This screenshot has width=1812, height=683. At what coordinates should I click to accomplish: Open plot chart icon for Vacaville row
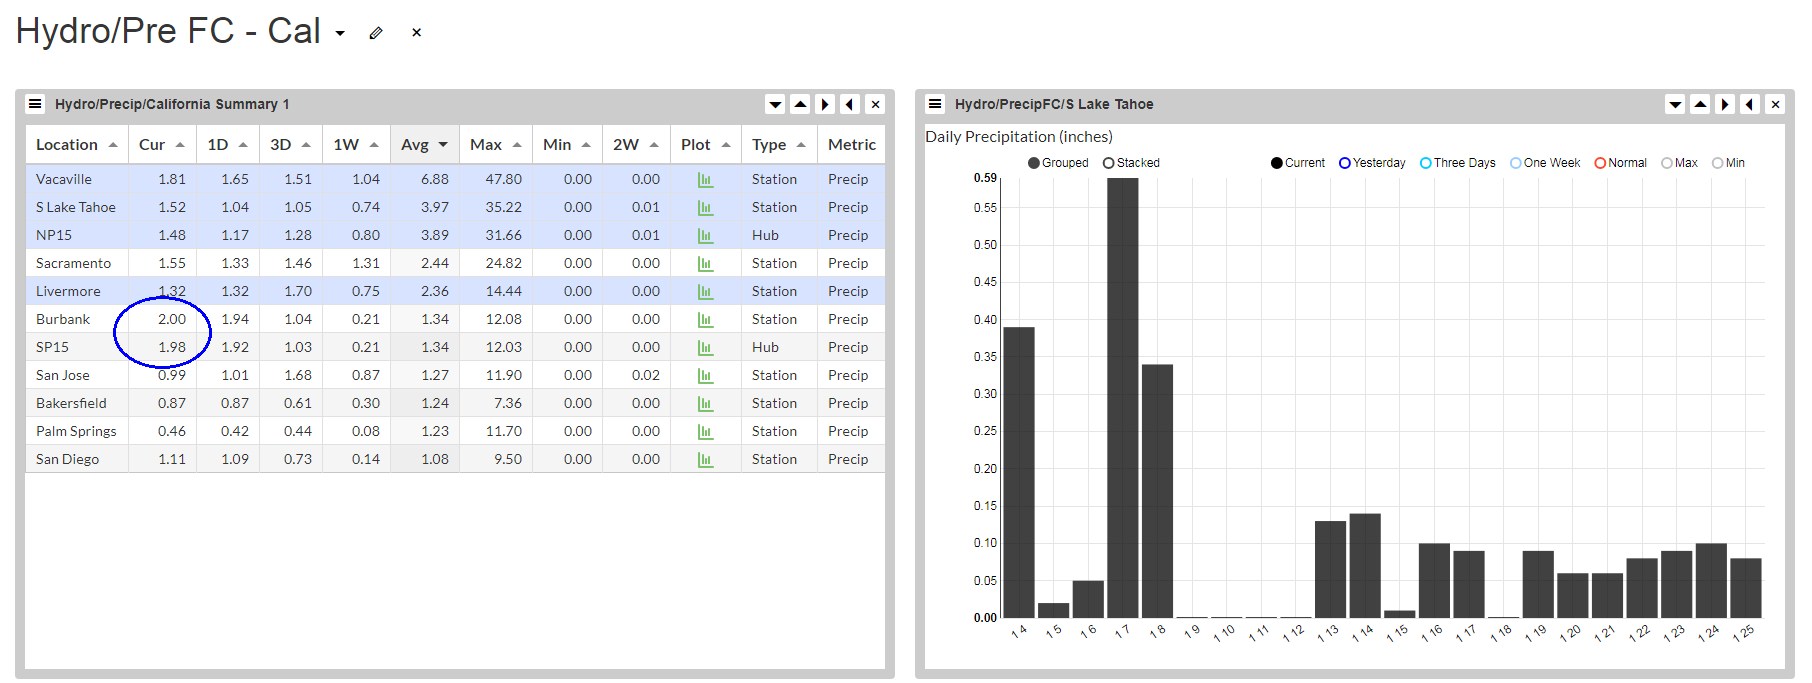[705, 180]
